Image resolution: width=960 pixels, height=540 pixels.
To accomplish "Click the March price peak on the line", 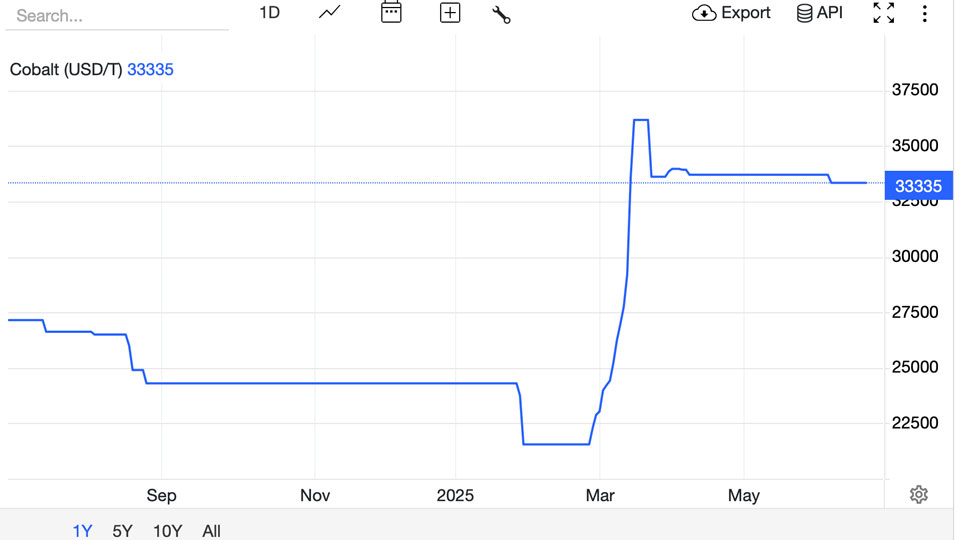I will (x=641, y=121).
